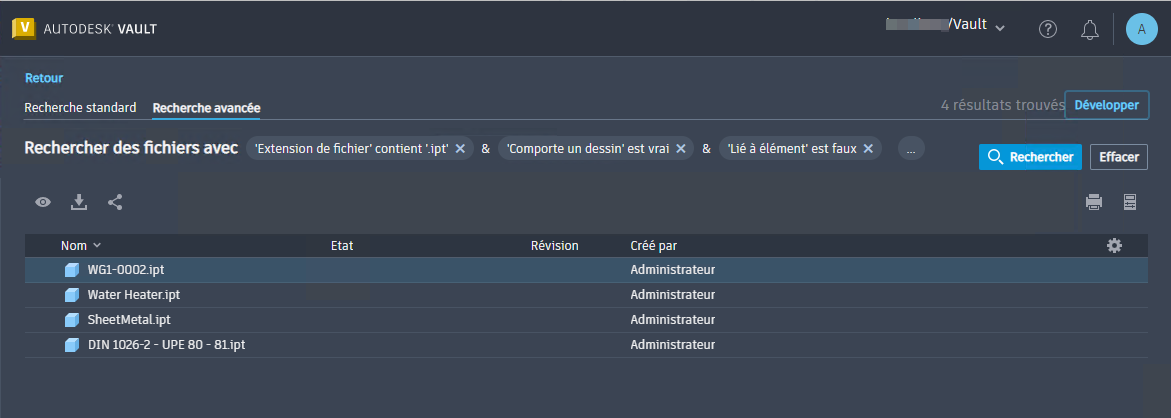Click the download icon in toolbar
This screenshot has width=1171, height=418.
point(79,202)
